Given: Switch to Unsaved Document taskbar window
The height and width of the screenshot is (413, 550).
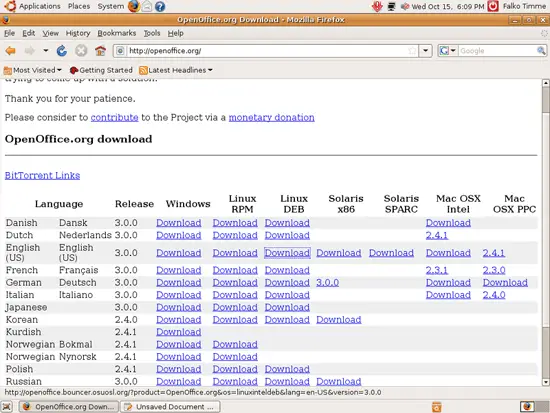Looking at the screenshot, I should click(170, 407).
